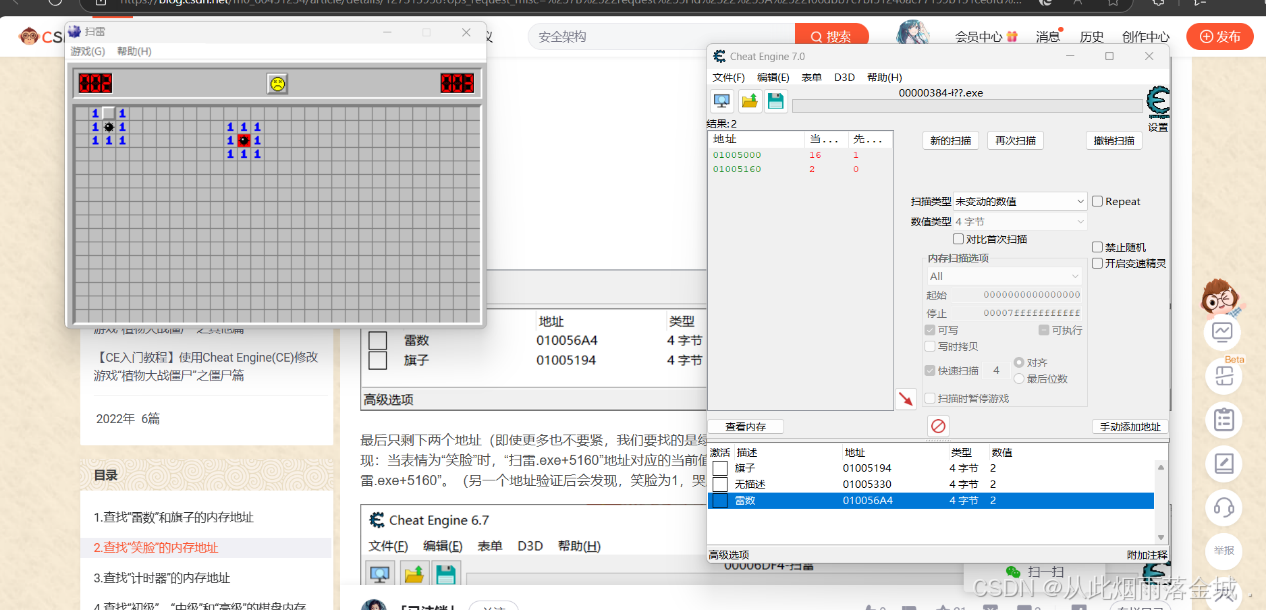Activate the 无描述 entry checkbox
Image resolution: width=1266 pixels, height=610 pixels.
(720, 484)
